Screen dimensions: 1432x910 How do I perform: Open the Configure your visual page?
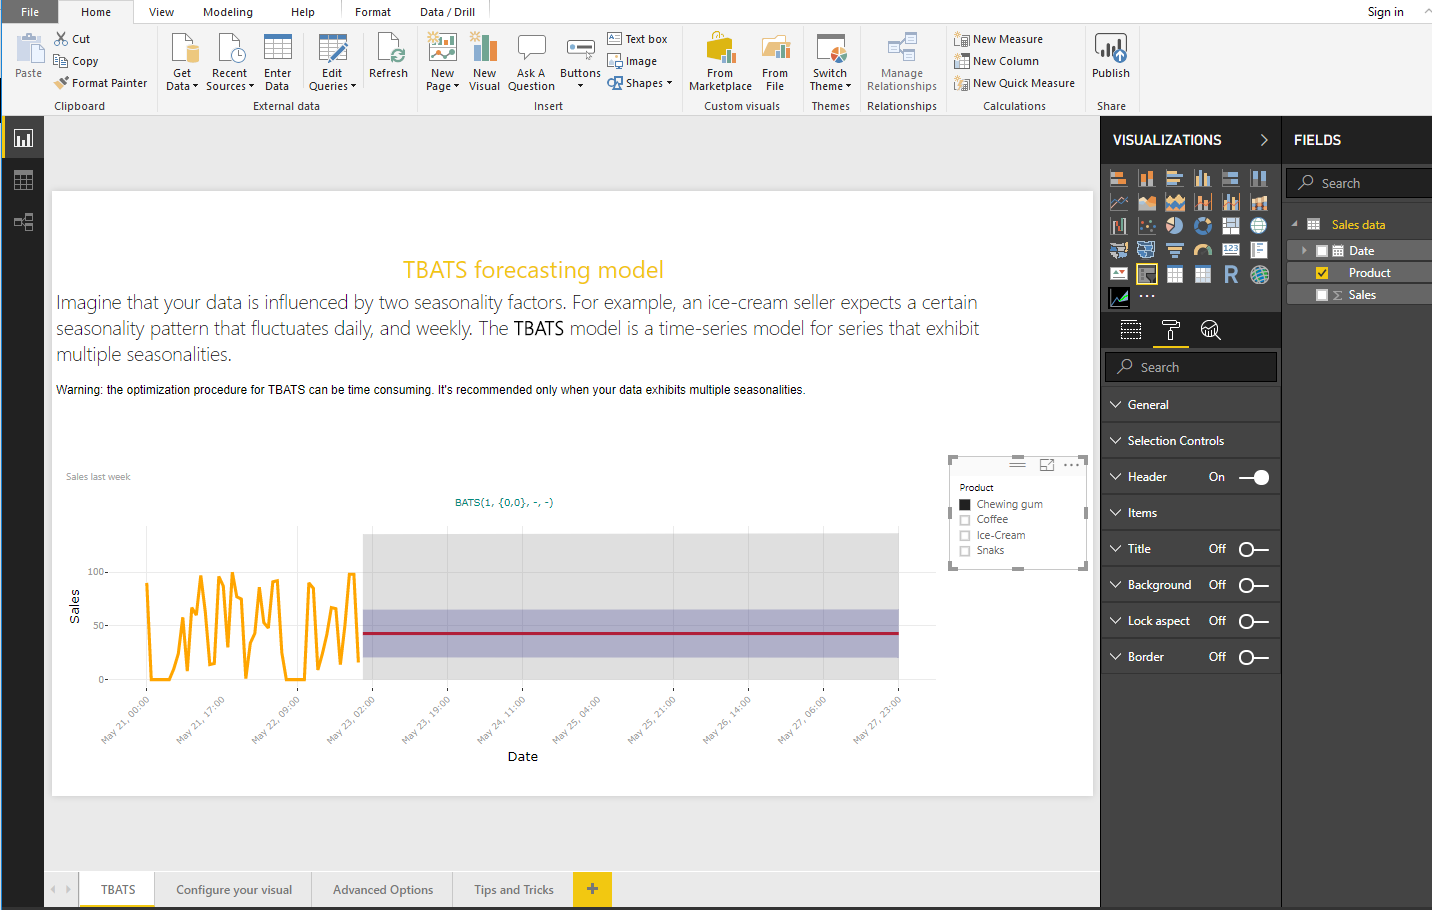234,890
